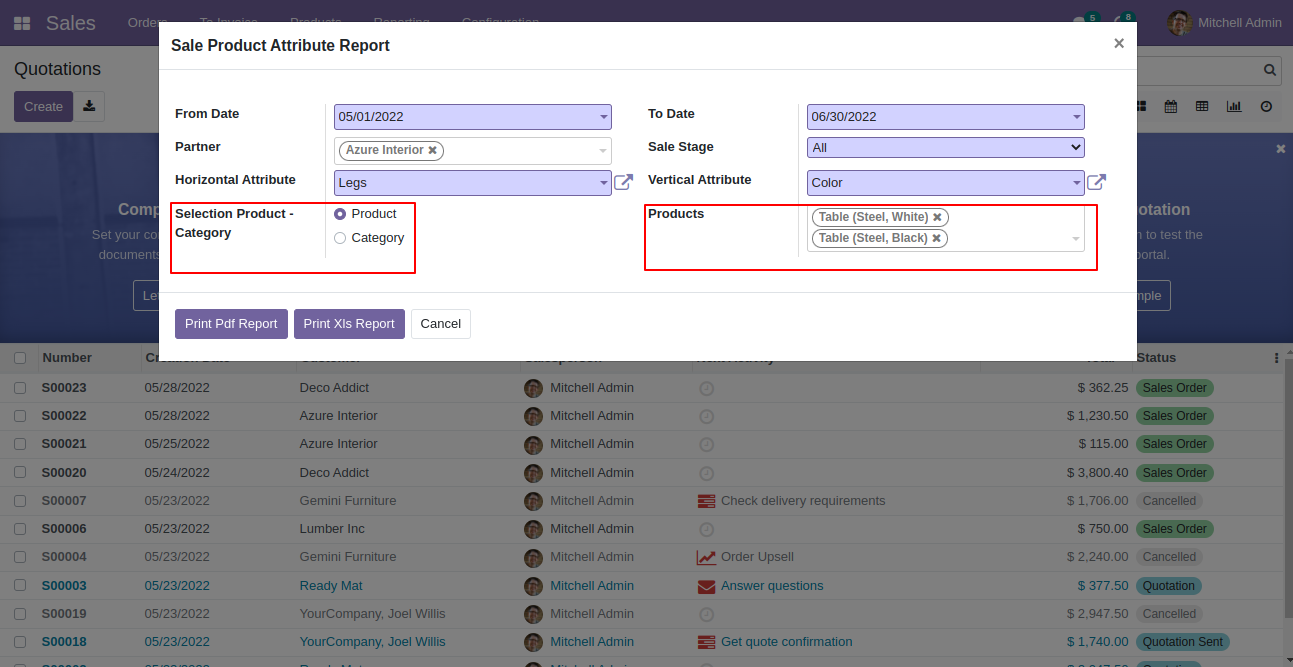
Task: Click the Answer questions activity link
Action: coord(772,586)
